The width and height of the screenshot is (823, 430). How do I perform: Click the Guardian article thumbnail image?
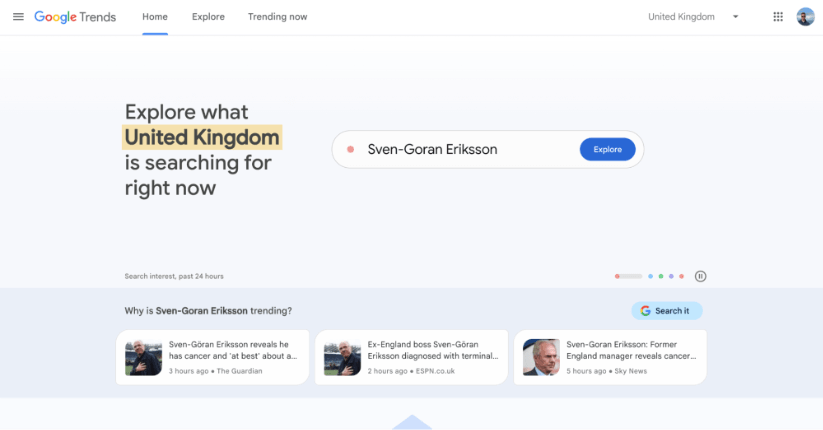click(x=143, y=357)
